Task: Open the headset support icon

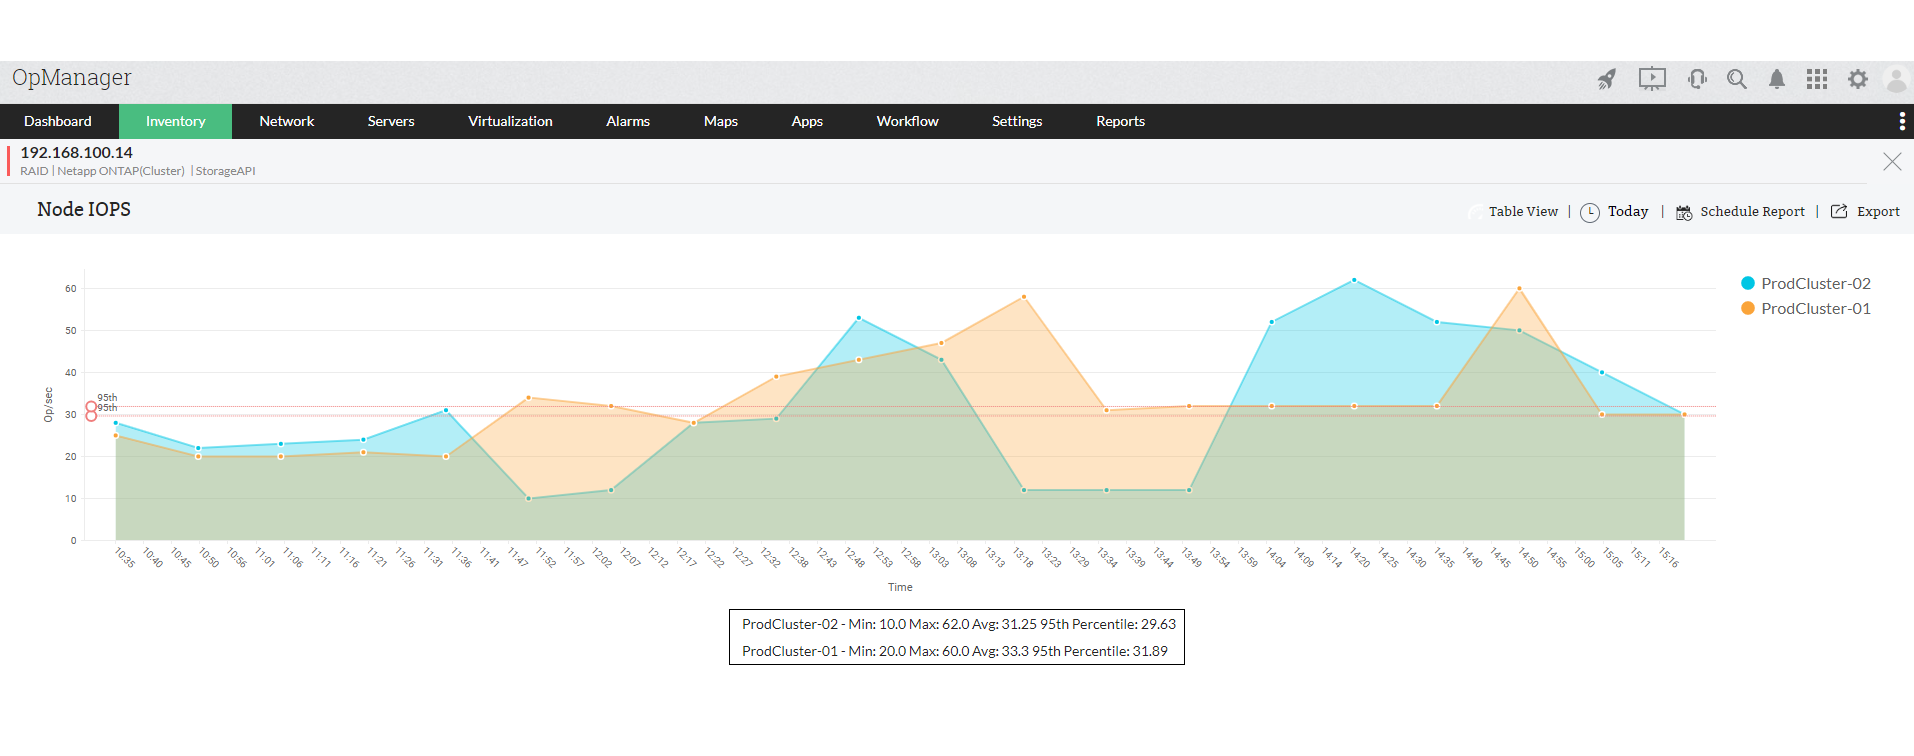Action: pyautogui.click(x=1697, y=79)
